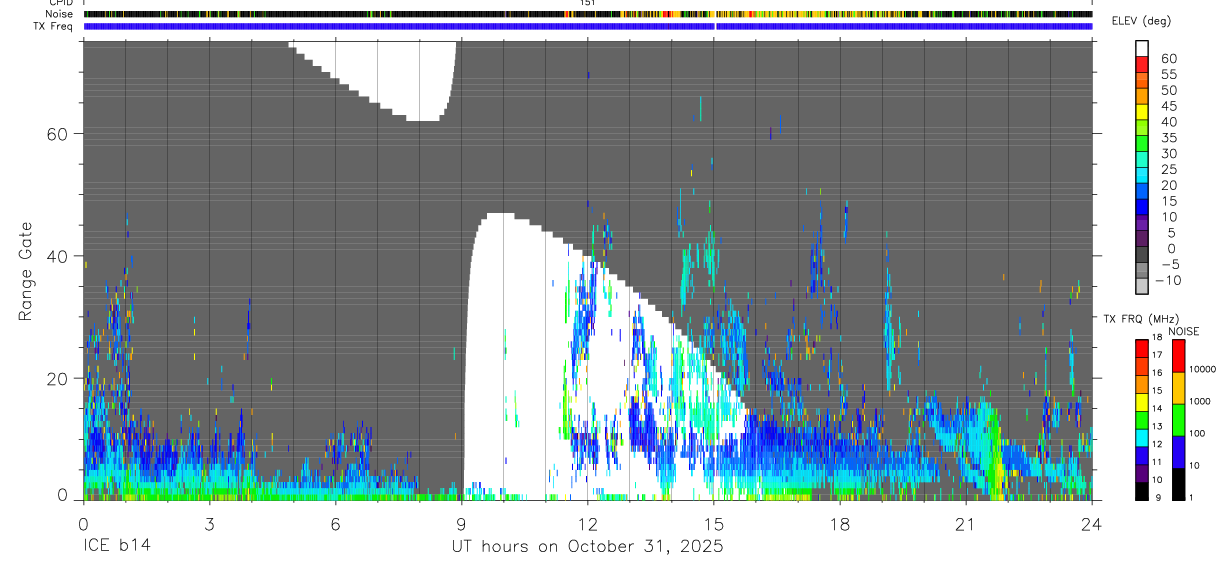This screenshot has width=1228, height=567.
Task: Click the 6 tick label on the UT hours axis
Action: [x=335, y=524]
